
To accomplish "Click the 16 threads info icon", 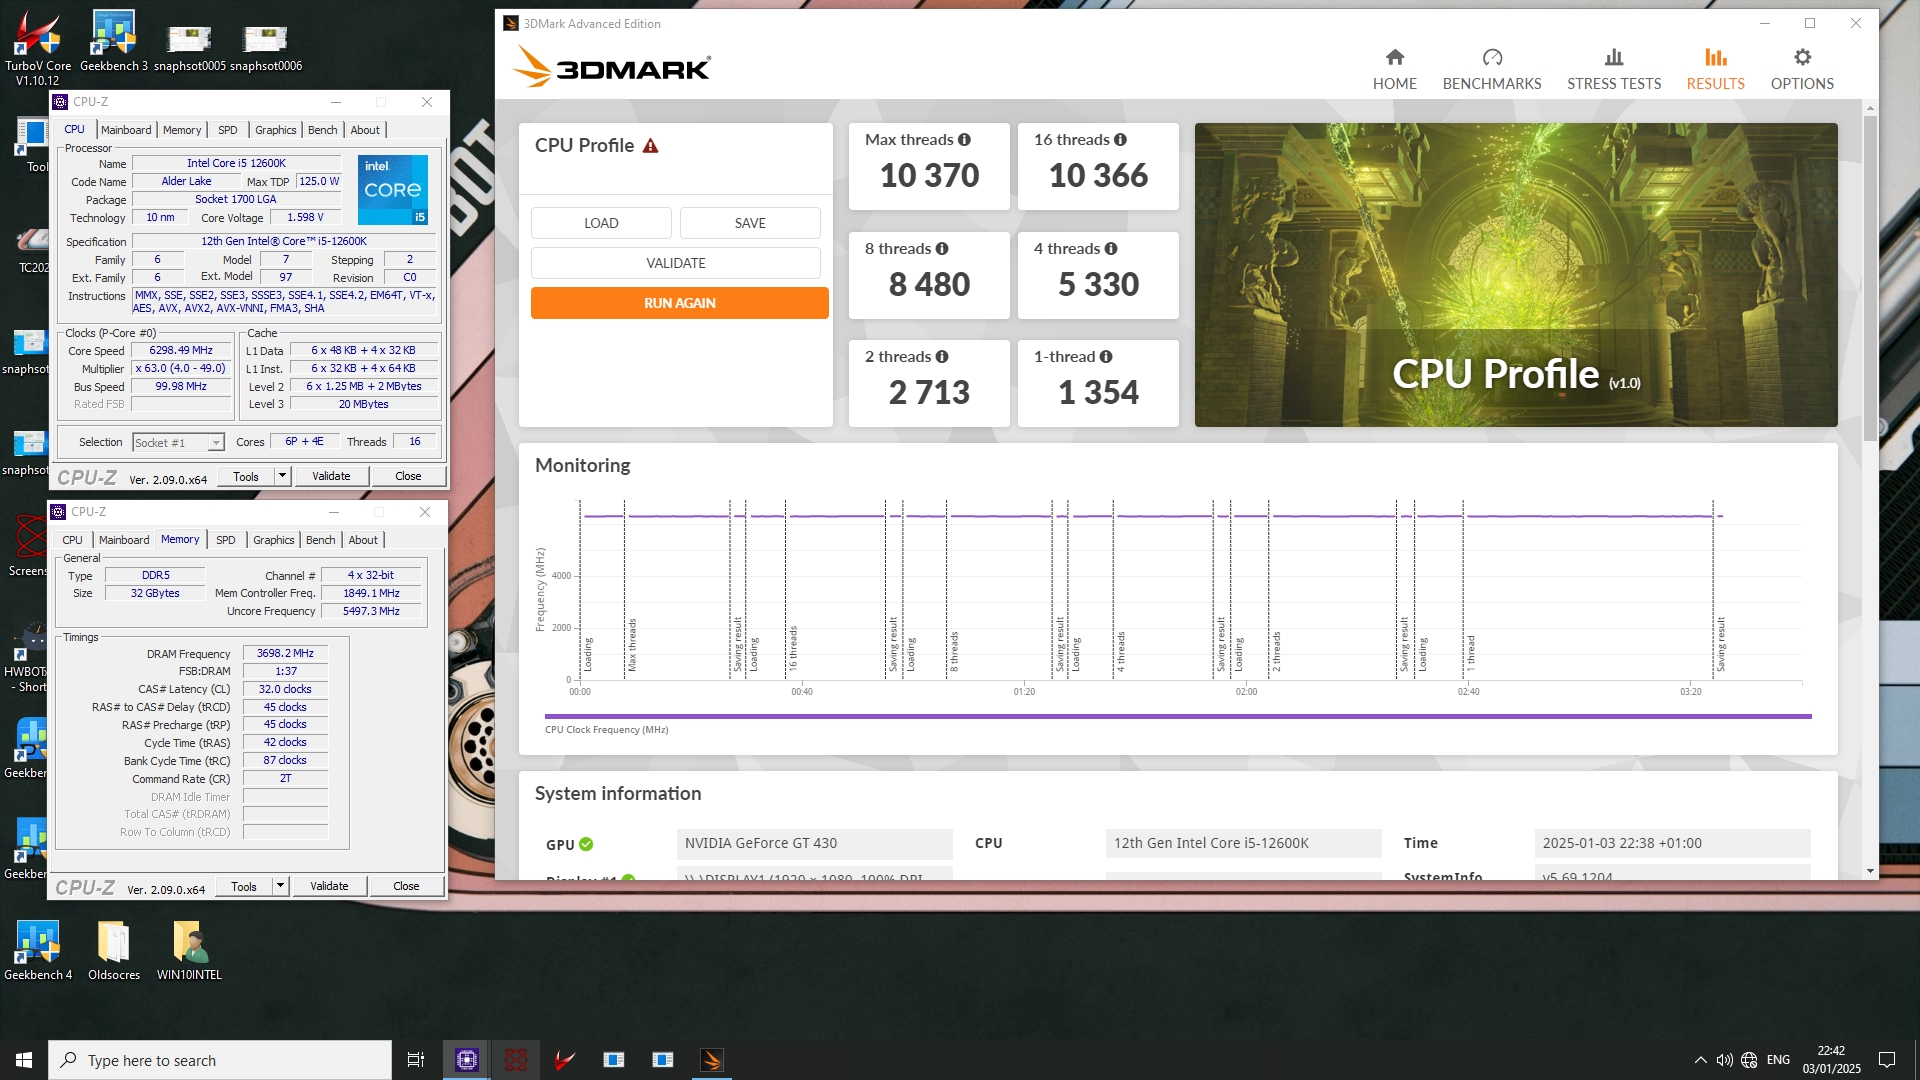I will click(1120, 140).
